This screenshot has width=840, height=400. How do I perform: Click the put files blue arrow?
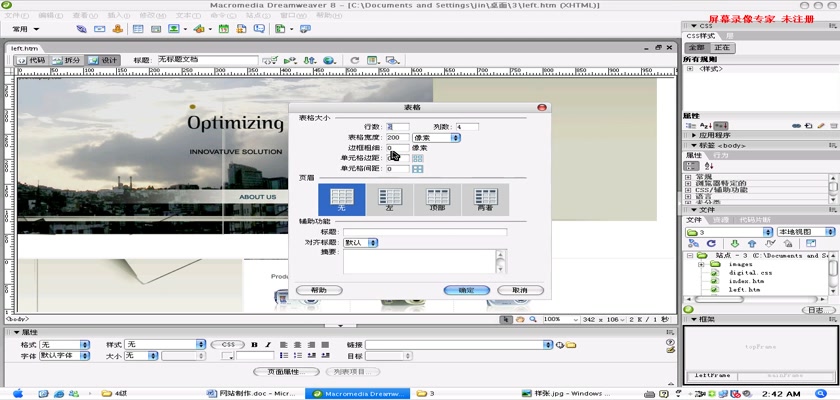752,244
